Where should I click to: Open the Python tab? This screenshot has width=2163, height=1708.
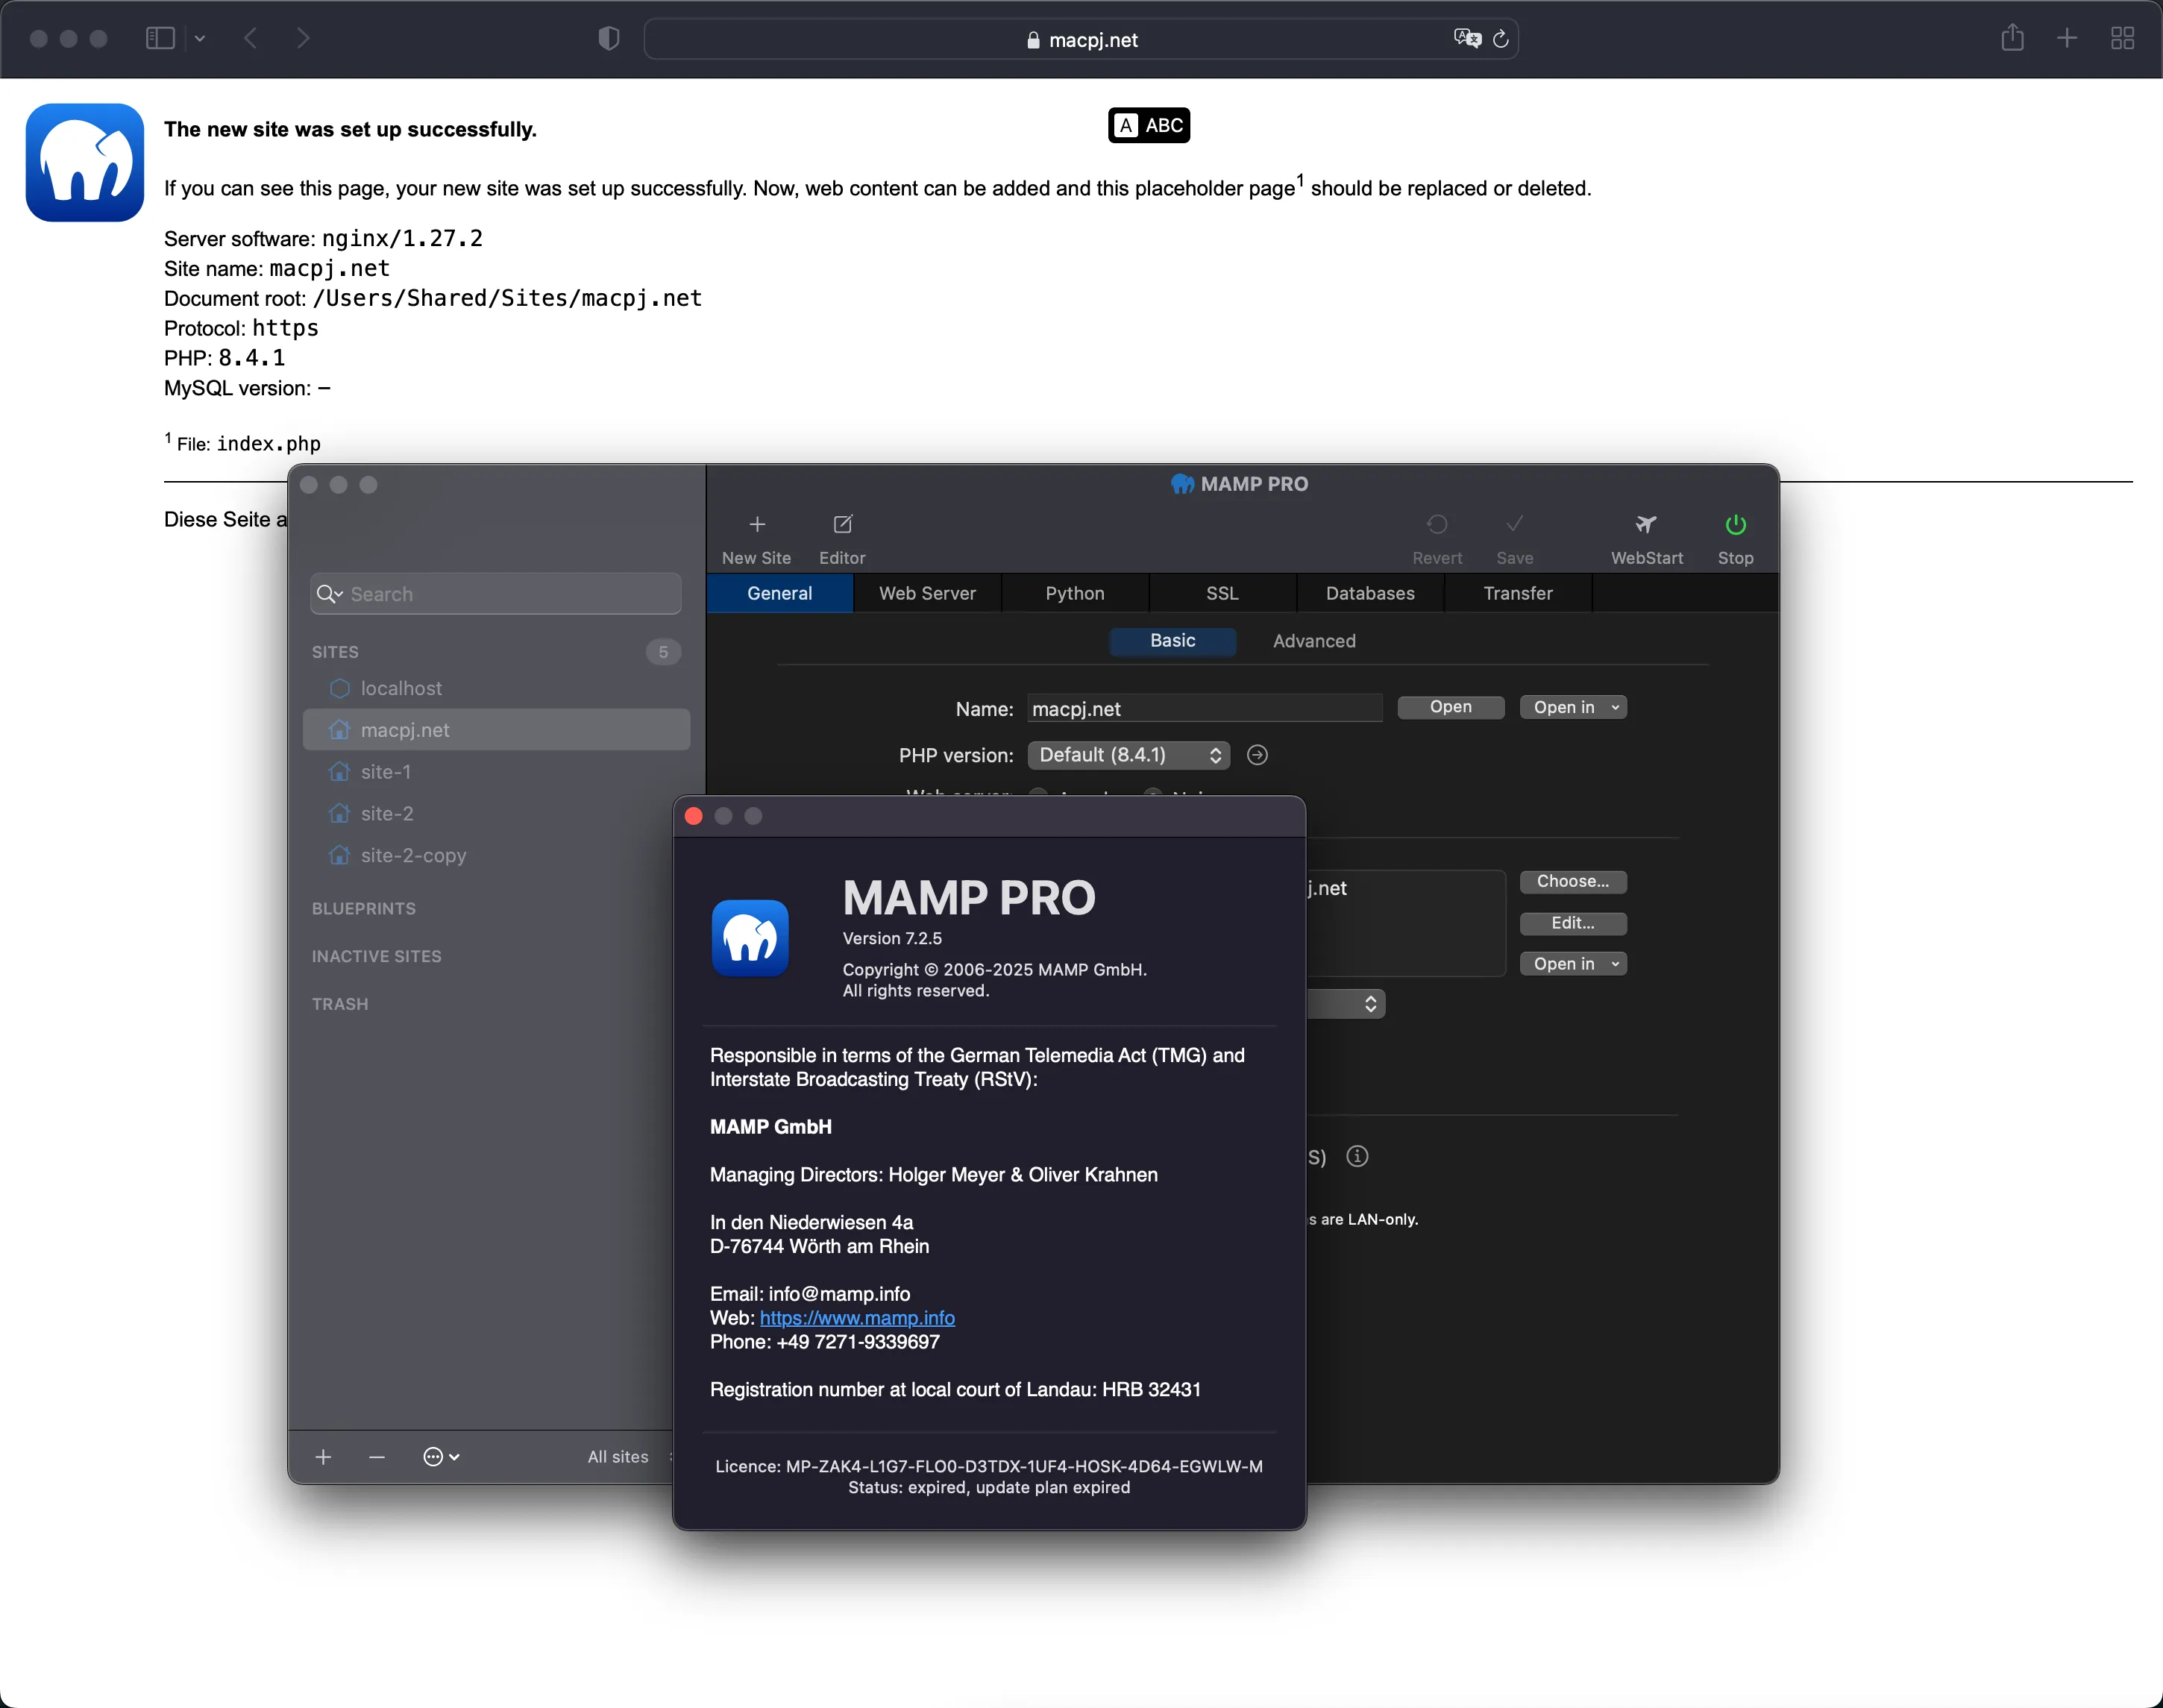[1075, 593]
